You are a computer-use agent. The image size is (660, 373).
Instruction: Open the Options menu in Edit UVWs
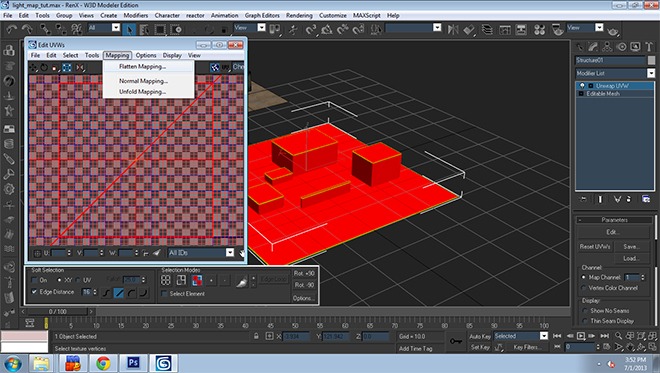point(146,56)
